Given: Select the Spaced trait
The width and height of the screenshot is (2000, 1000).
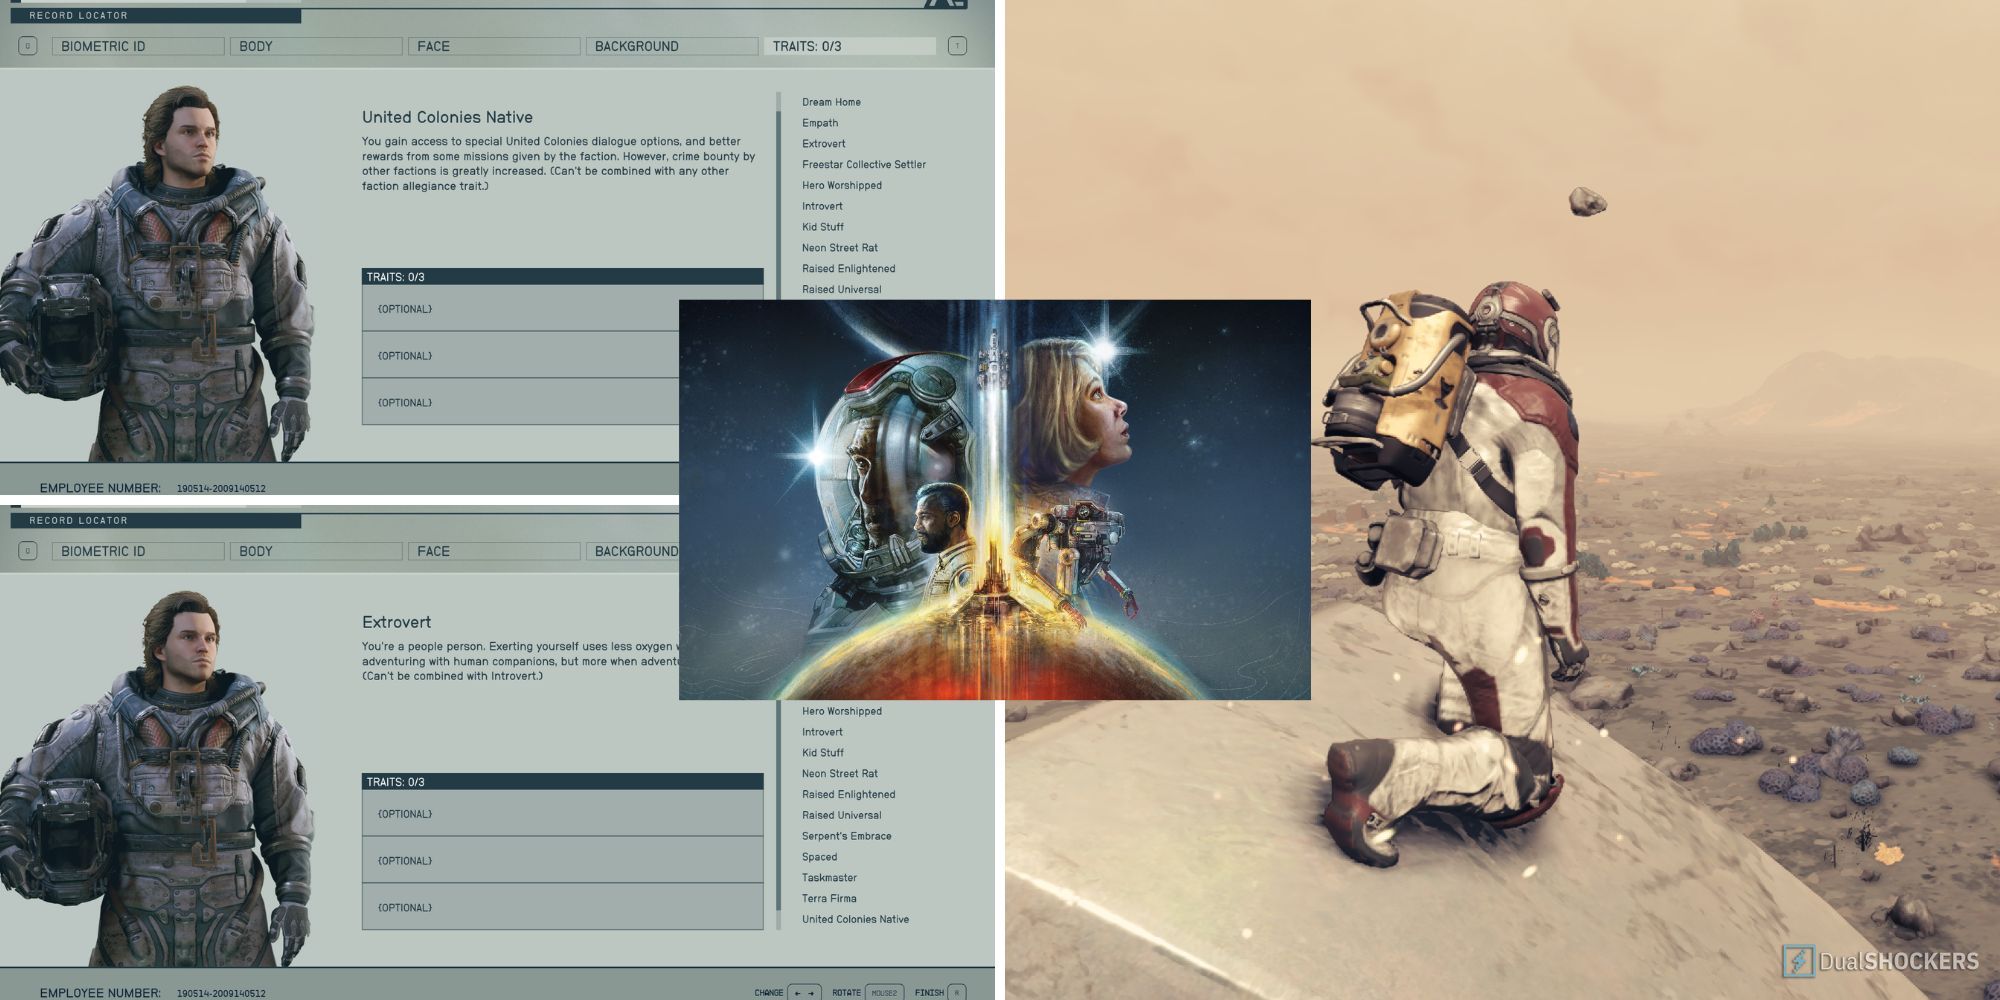Looking at the screenshot, I should [819, 857].
